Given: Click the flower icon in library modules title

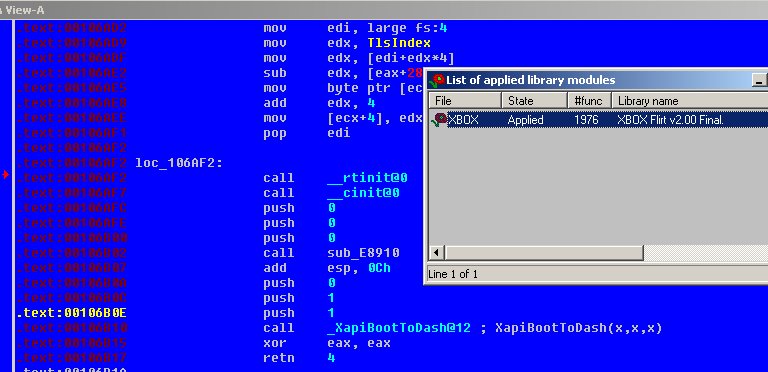Looking at the screenshot, I should click(437, 80).
